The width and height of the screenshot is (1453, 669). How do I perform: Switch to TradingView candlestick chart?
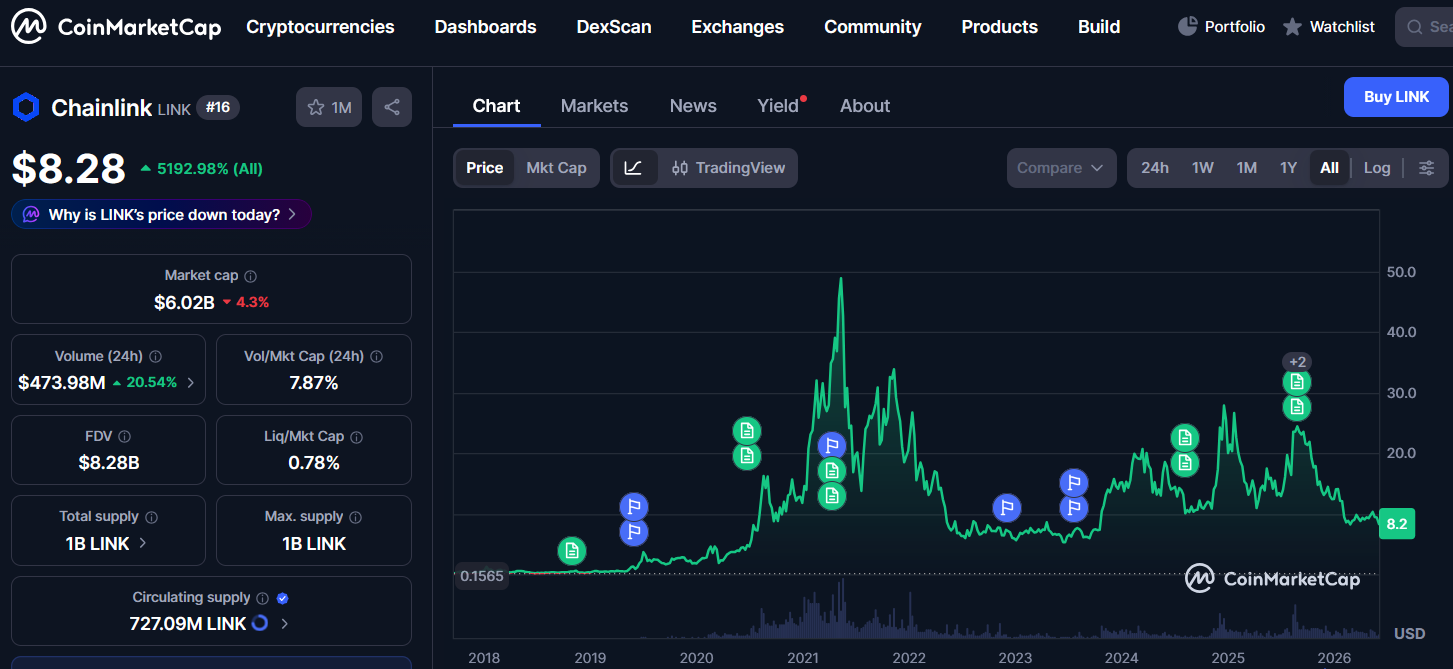pyautogui.click(x=728, y=168)
